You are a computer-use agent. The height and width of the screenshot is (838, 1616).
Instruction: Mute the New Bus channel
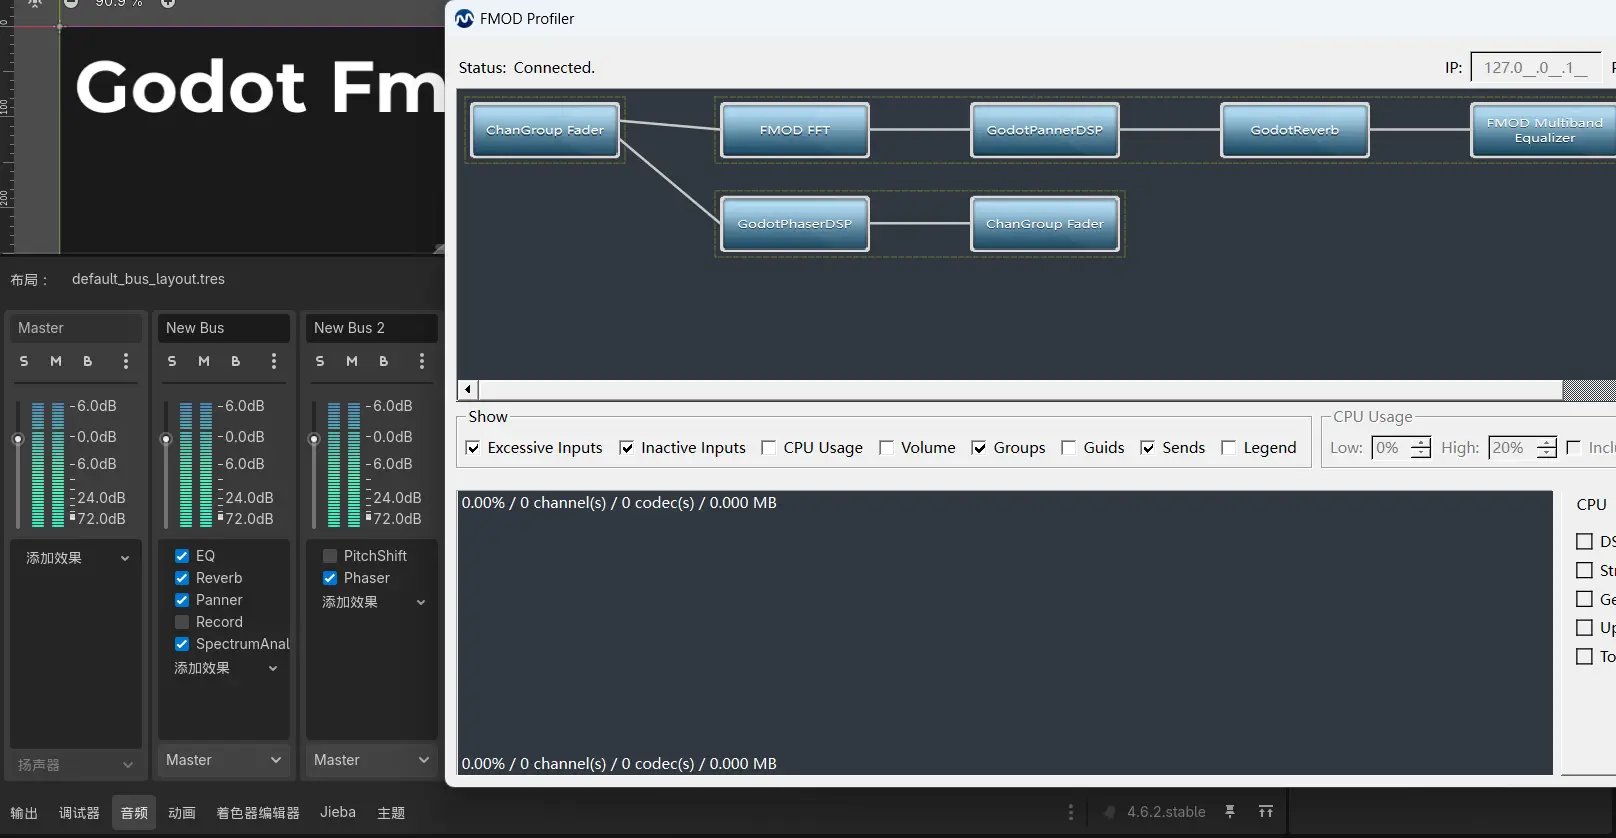[x=204, y=361]
